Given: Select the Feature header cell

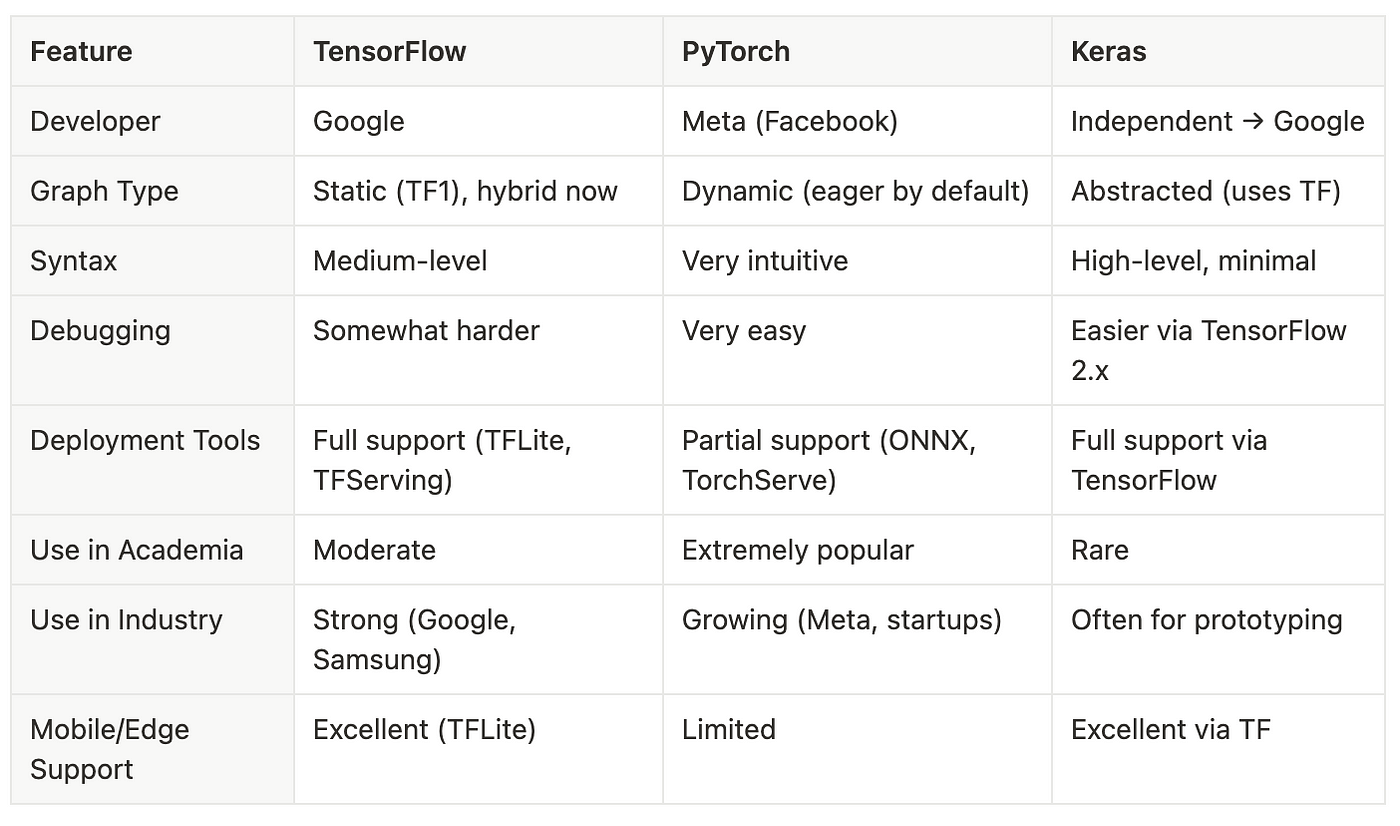Looking at the screenshot, I should pos(152,51).
